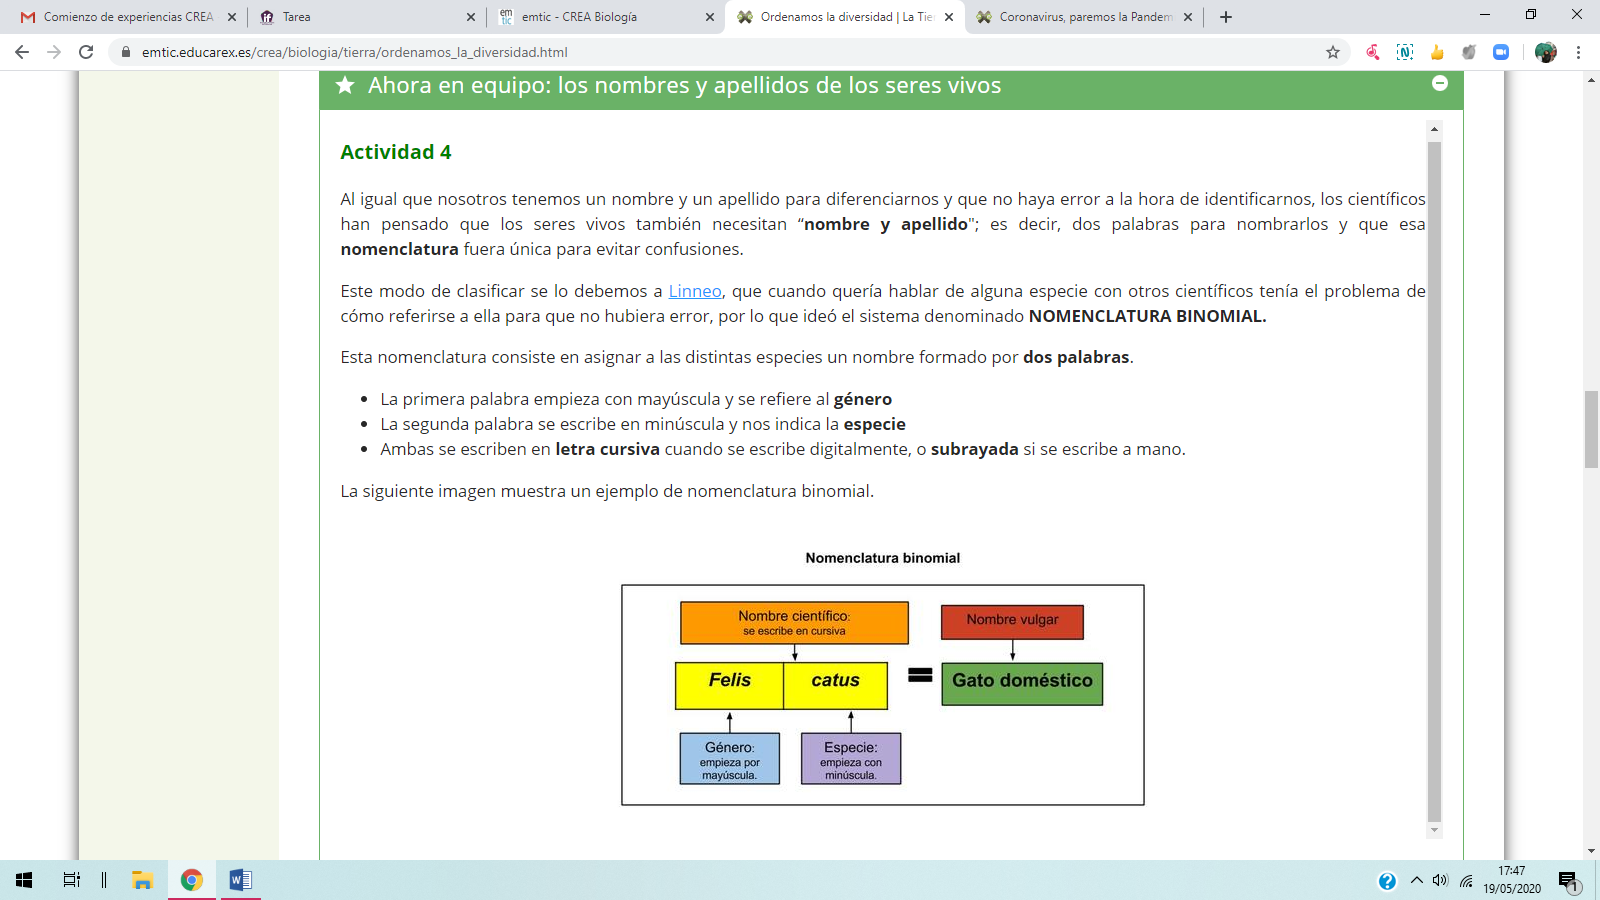
Task: Close the Tarea tab
Action: 471,17
